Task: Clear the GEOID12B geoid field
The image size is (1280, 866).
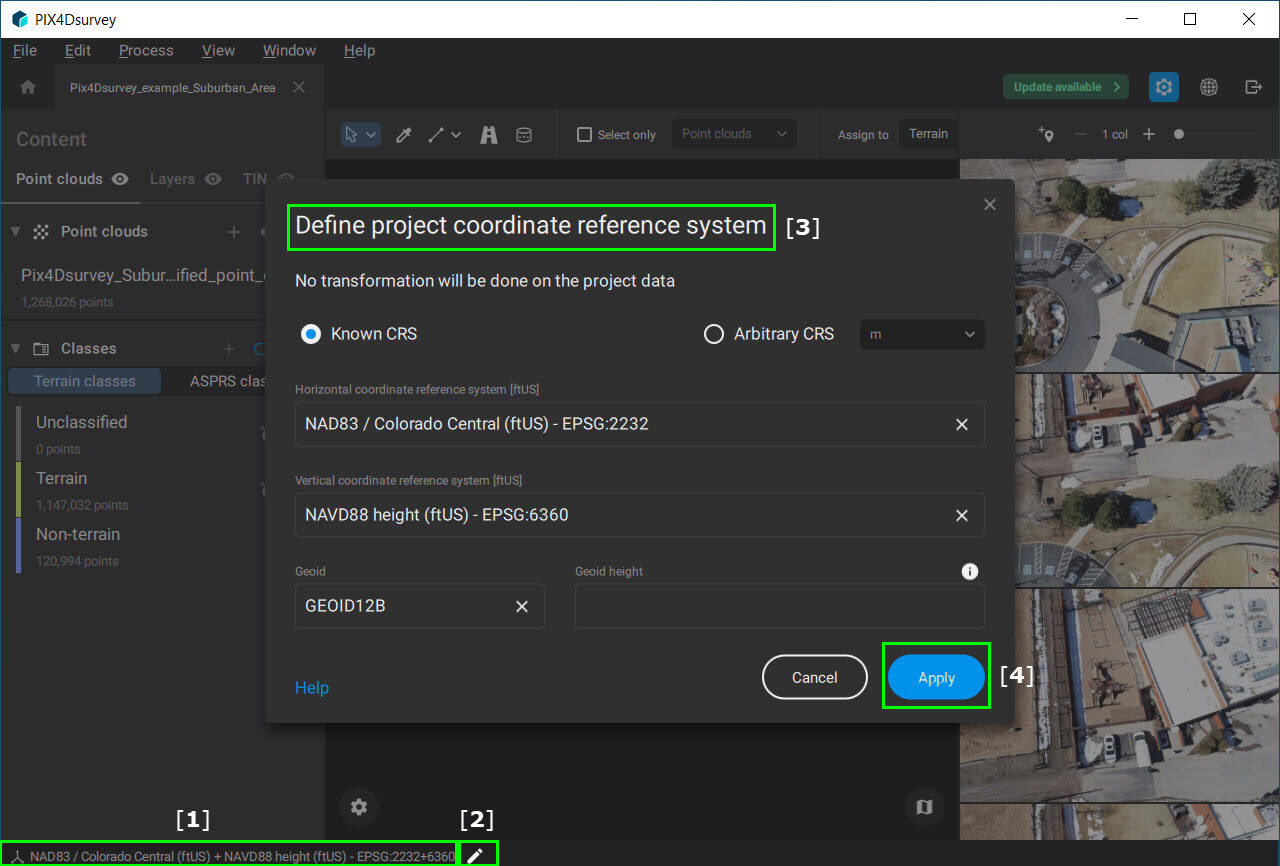Action: (x=522, y=606)
